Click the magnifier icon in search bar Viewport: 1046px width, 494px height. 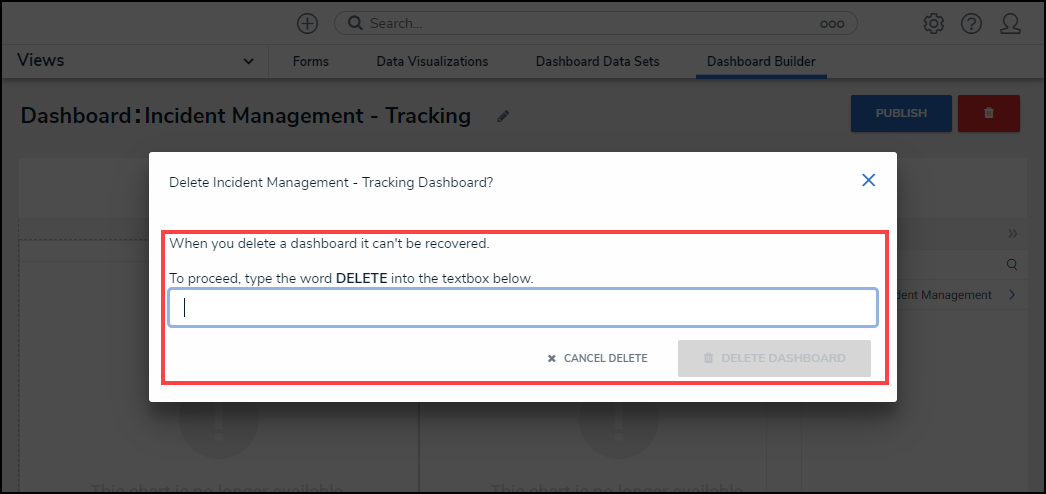click(353, 23)
